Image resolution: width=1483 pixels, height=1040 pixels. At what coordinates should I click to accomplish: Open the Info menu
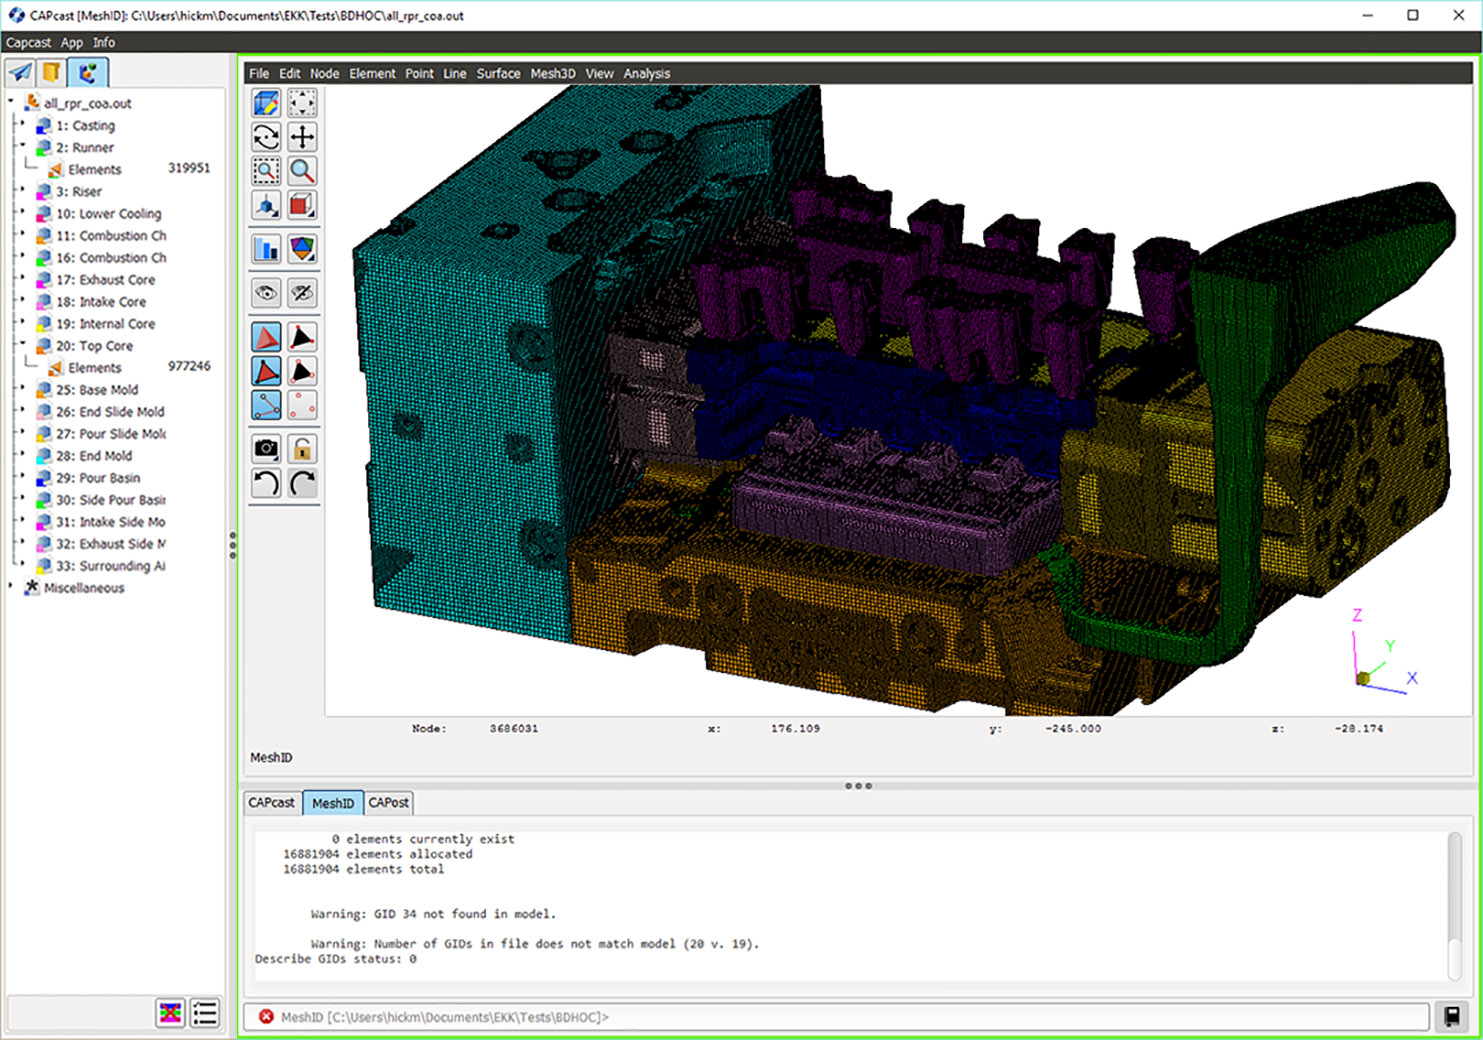pyautogui.click(x=104, y=43)
